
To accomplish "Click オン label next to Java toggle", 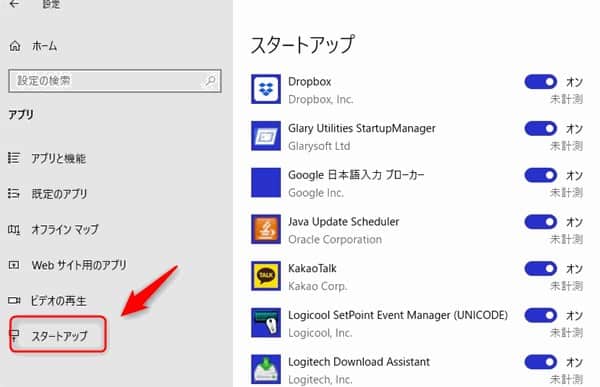I will pos(574,222).
